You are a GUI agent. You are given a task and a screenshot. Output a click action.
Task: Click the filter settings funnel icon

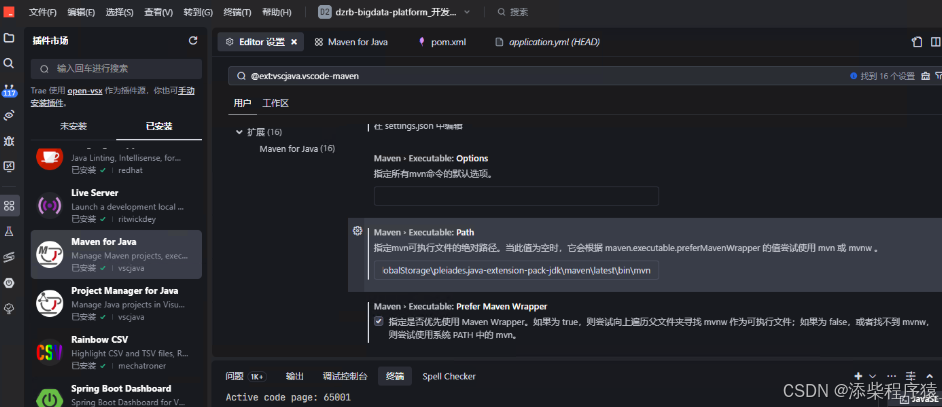coord(938,76)
